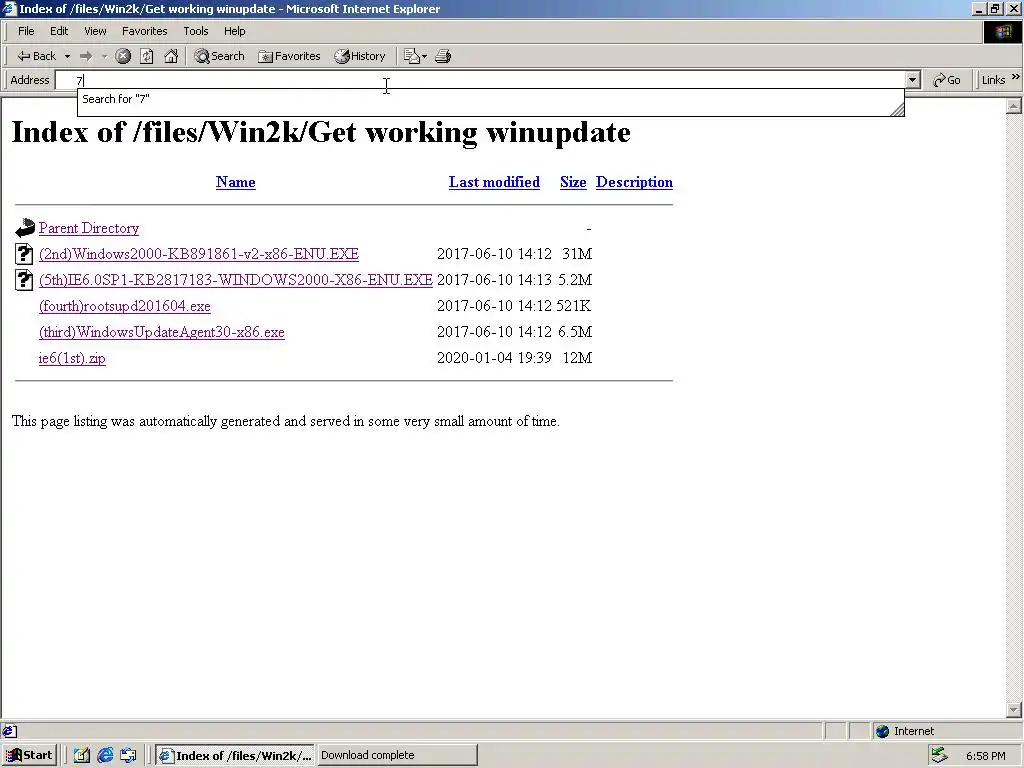1024x768 pixels.
Task: Click the vertical scrollbar up arrow
Action: (x=1014, y=105)
